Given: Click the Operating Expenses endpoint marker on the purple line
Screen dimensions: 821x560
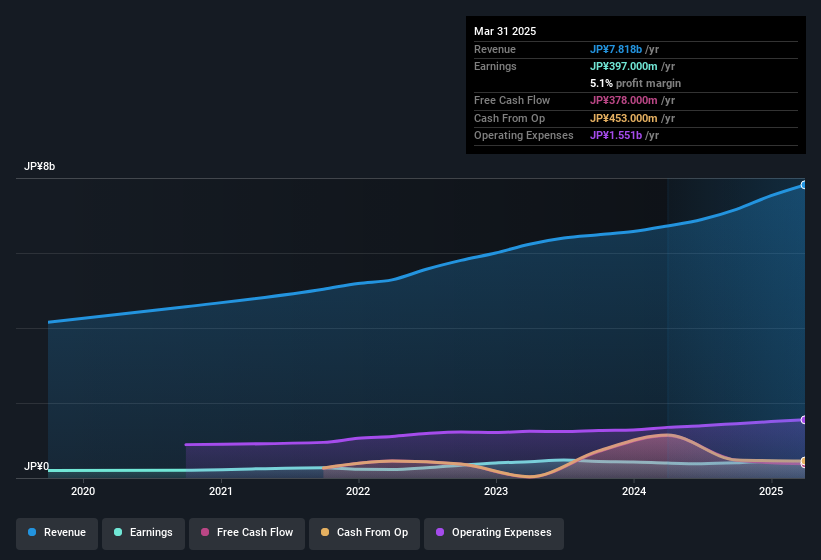Looking at the screenshot, I should pyautogui.click(x=804, y=420).
